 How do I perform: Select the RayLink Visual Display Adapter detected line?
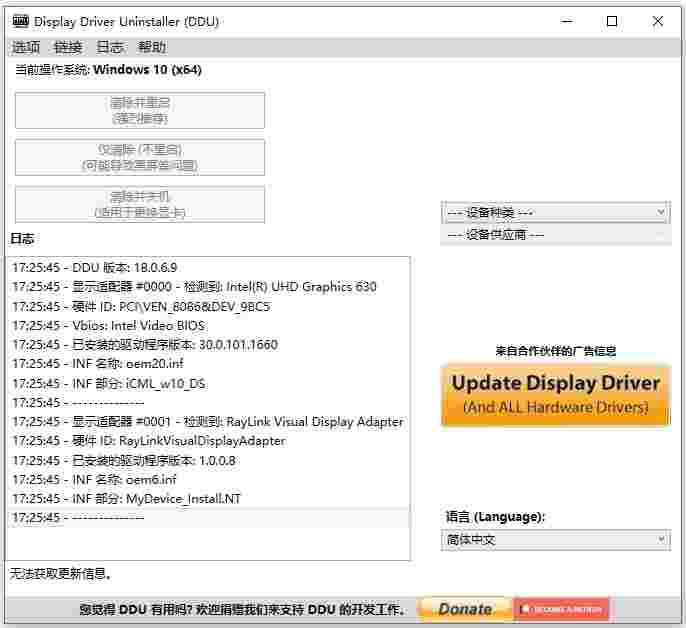209,422
